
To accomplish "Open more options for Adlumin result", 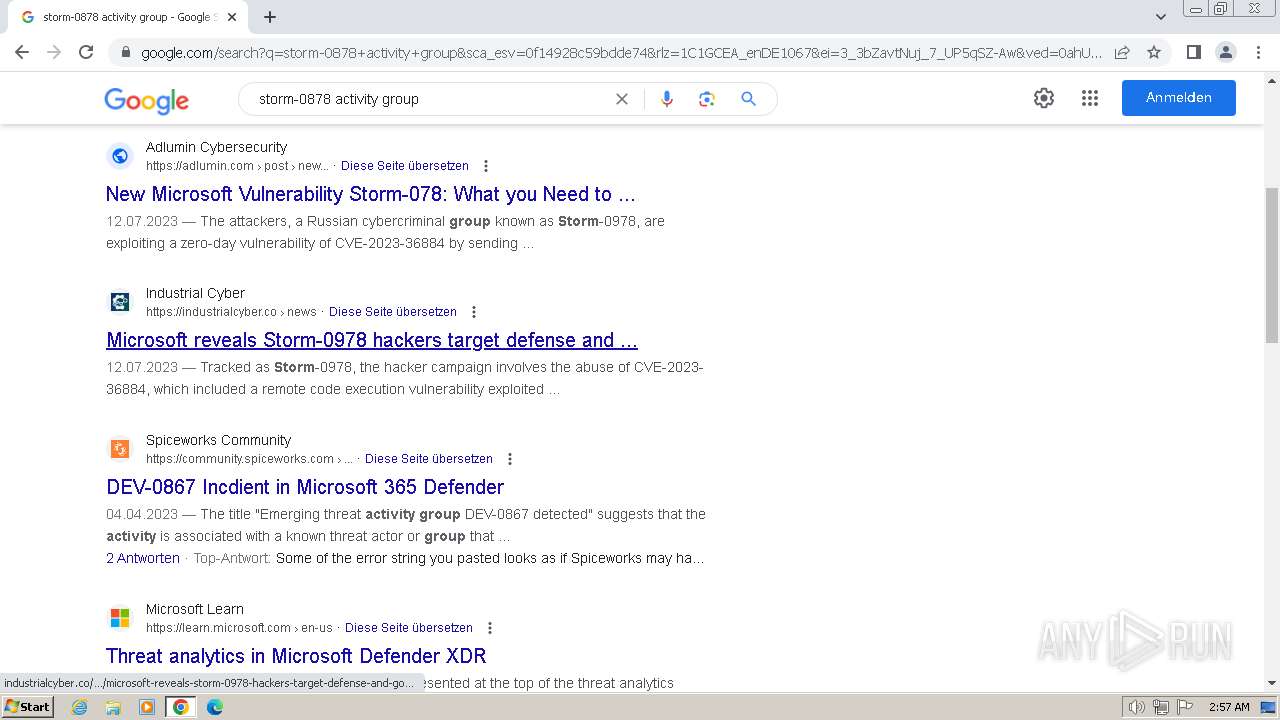I will [x=486, y=166].
